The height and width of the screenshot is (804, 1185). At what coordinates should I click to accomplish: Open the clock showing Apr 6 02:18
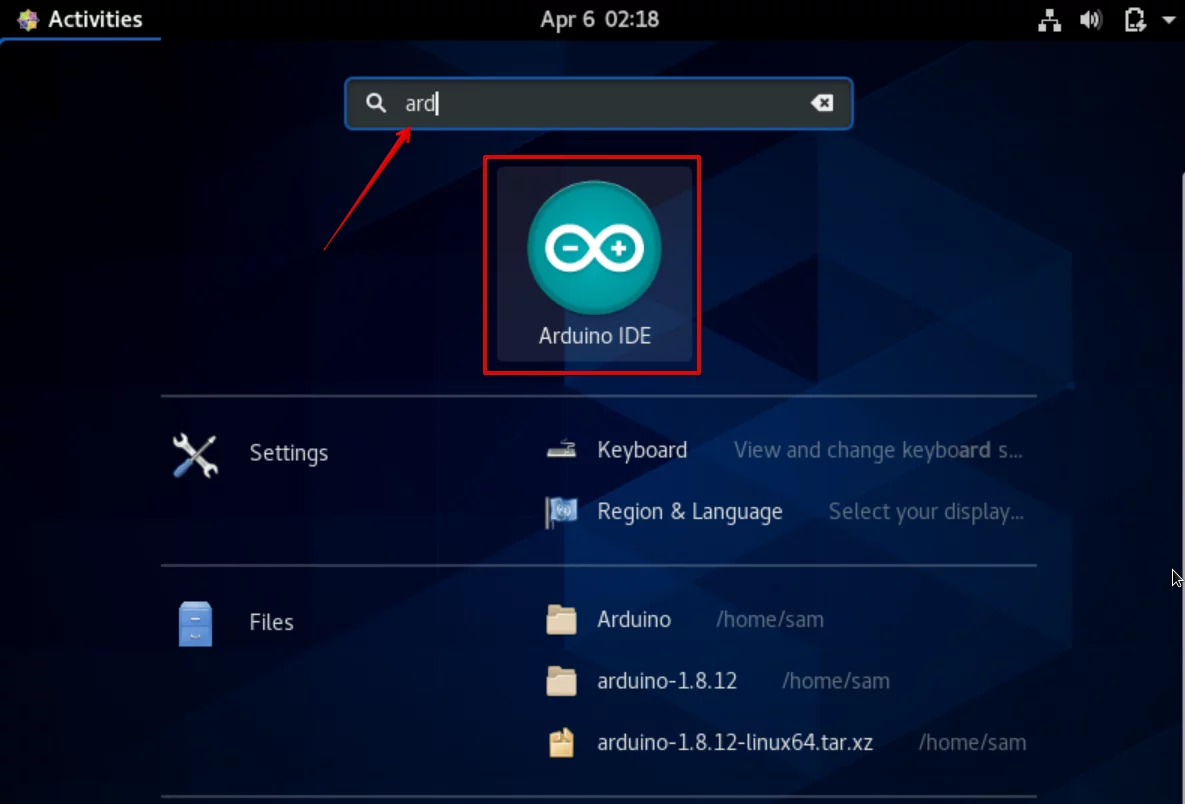pos(599,19)
